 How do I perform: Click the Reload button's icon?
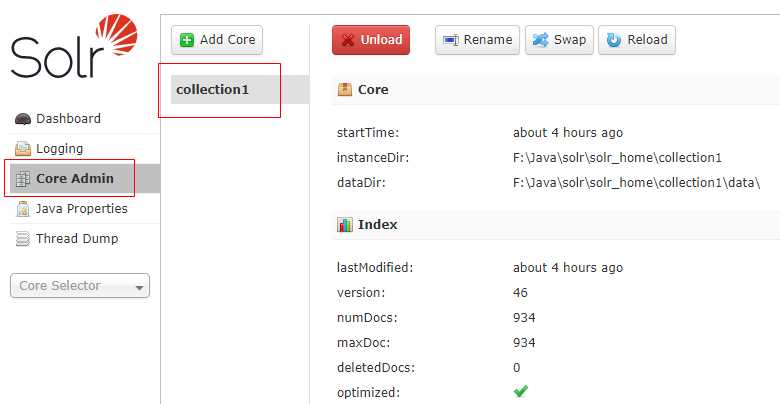[x=614, y=40]
